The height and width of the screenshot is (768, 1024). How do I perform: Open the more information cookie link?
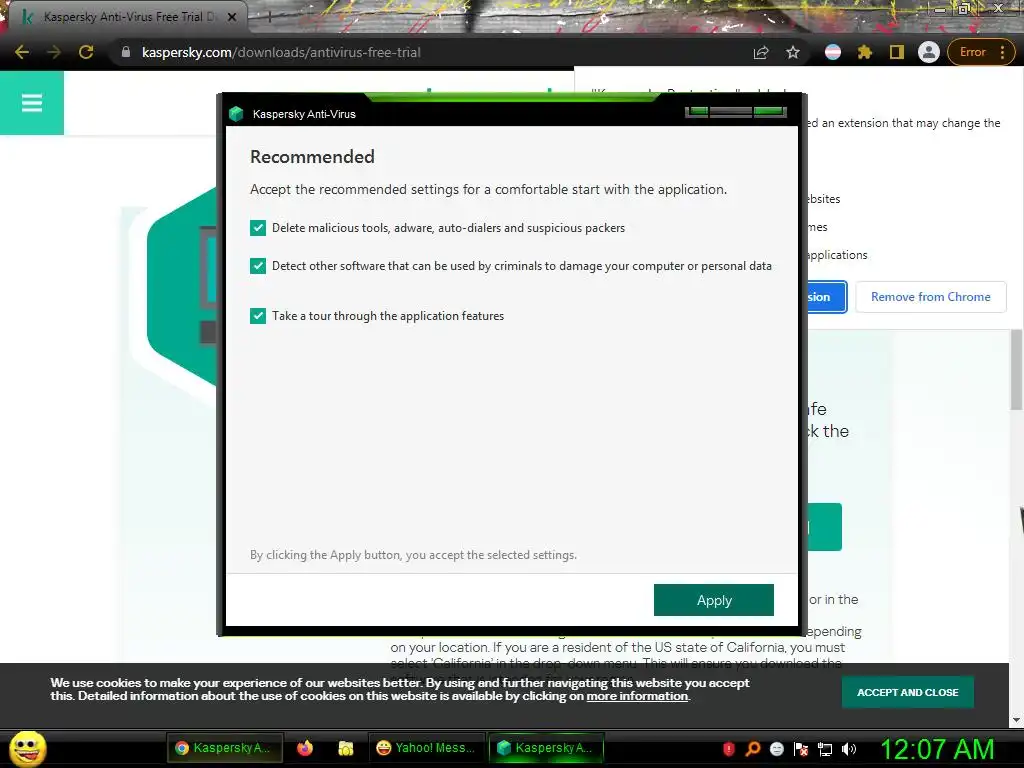637,696
